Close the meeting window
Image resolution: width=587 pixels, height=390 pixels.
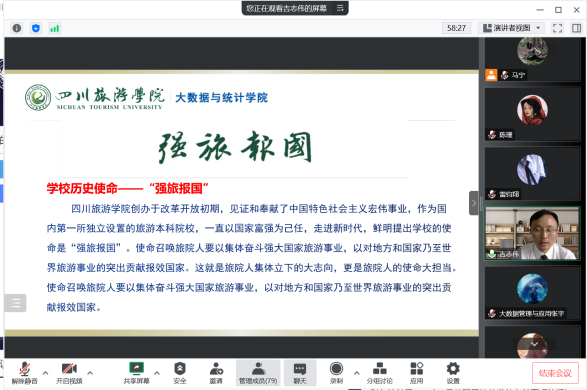577,10
